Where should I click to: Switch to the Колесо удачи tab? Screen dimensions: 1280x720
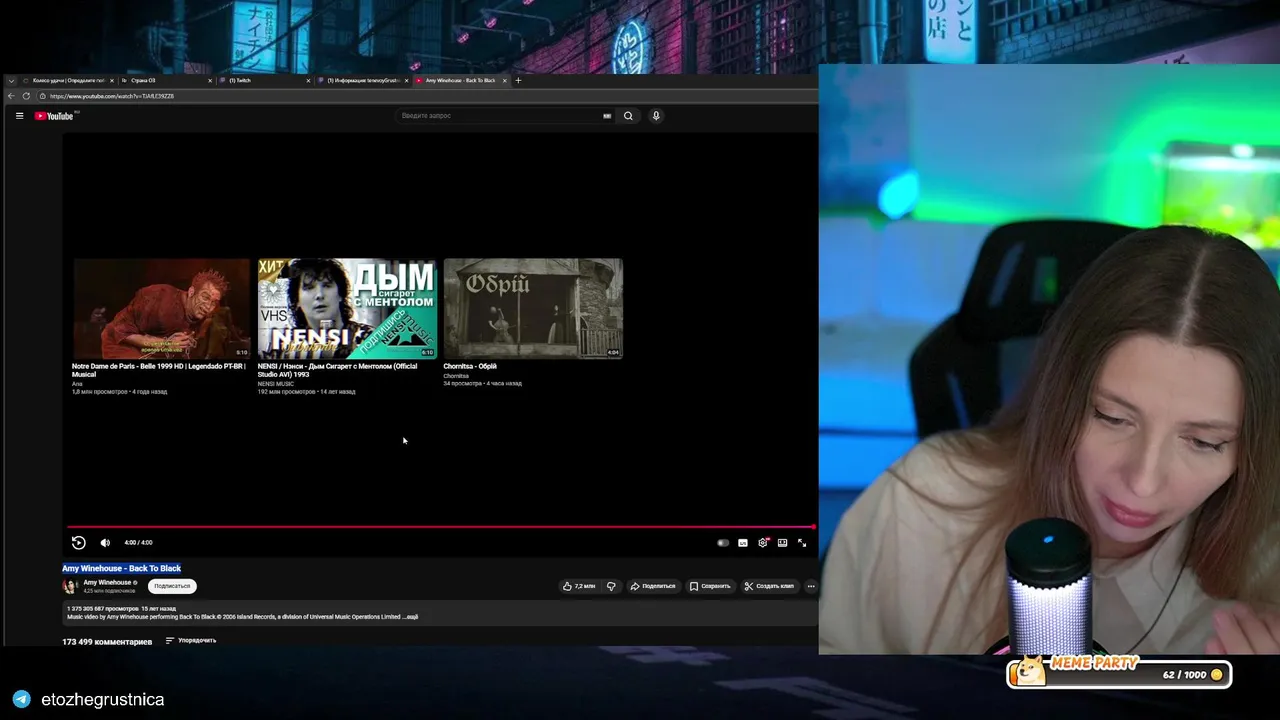[x=68, y=80]
